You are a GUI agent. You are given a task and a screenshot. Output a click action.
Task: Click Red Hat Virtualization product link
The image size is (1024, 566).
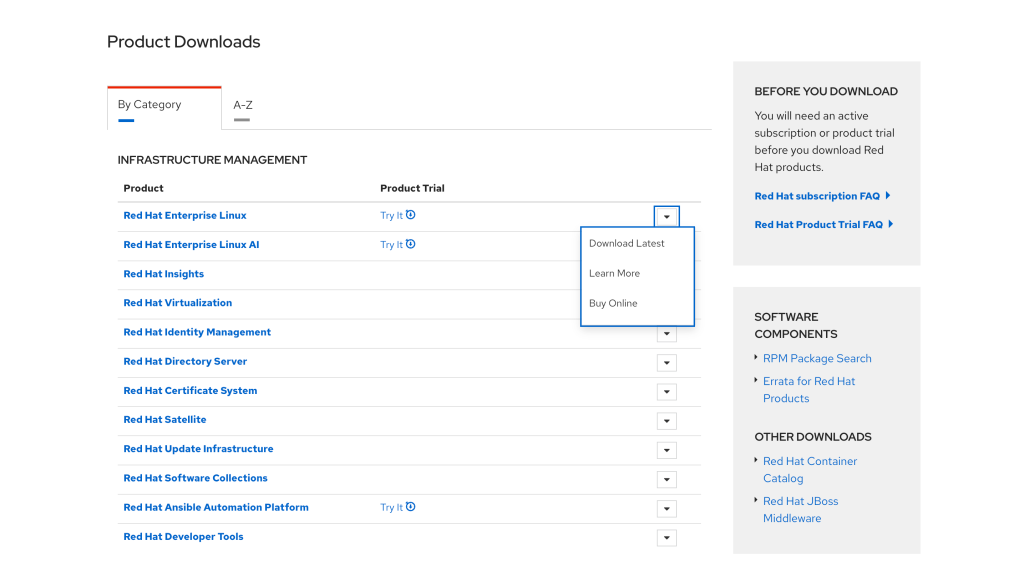click(x=177, y=303)
